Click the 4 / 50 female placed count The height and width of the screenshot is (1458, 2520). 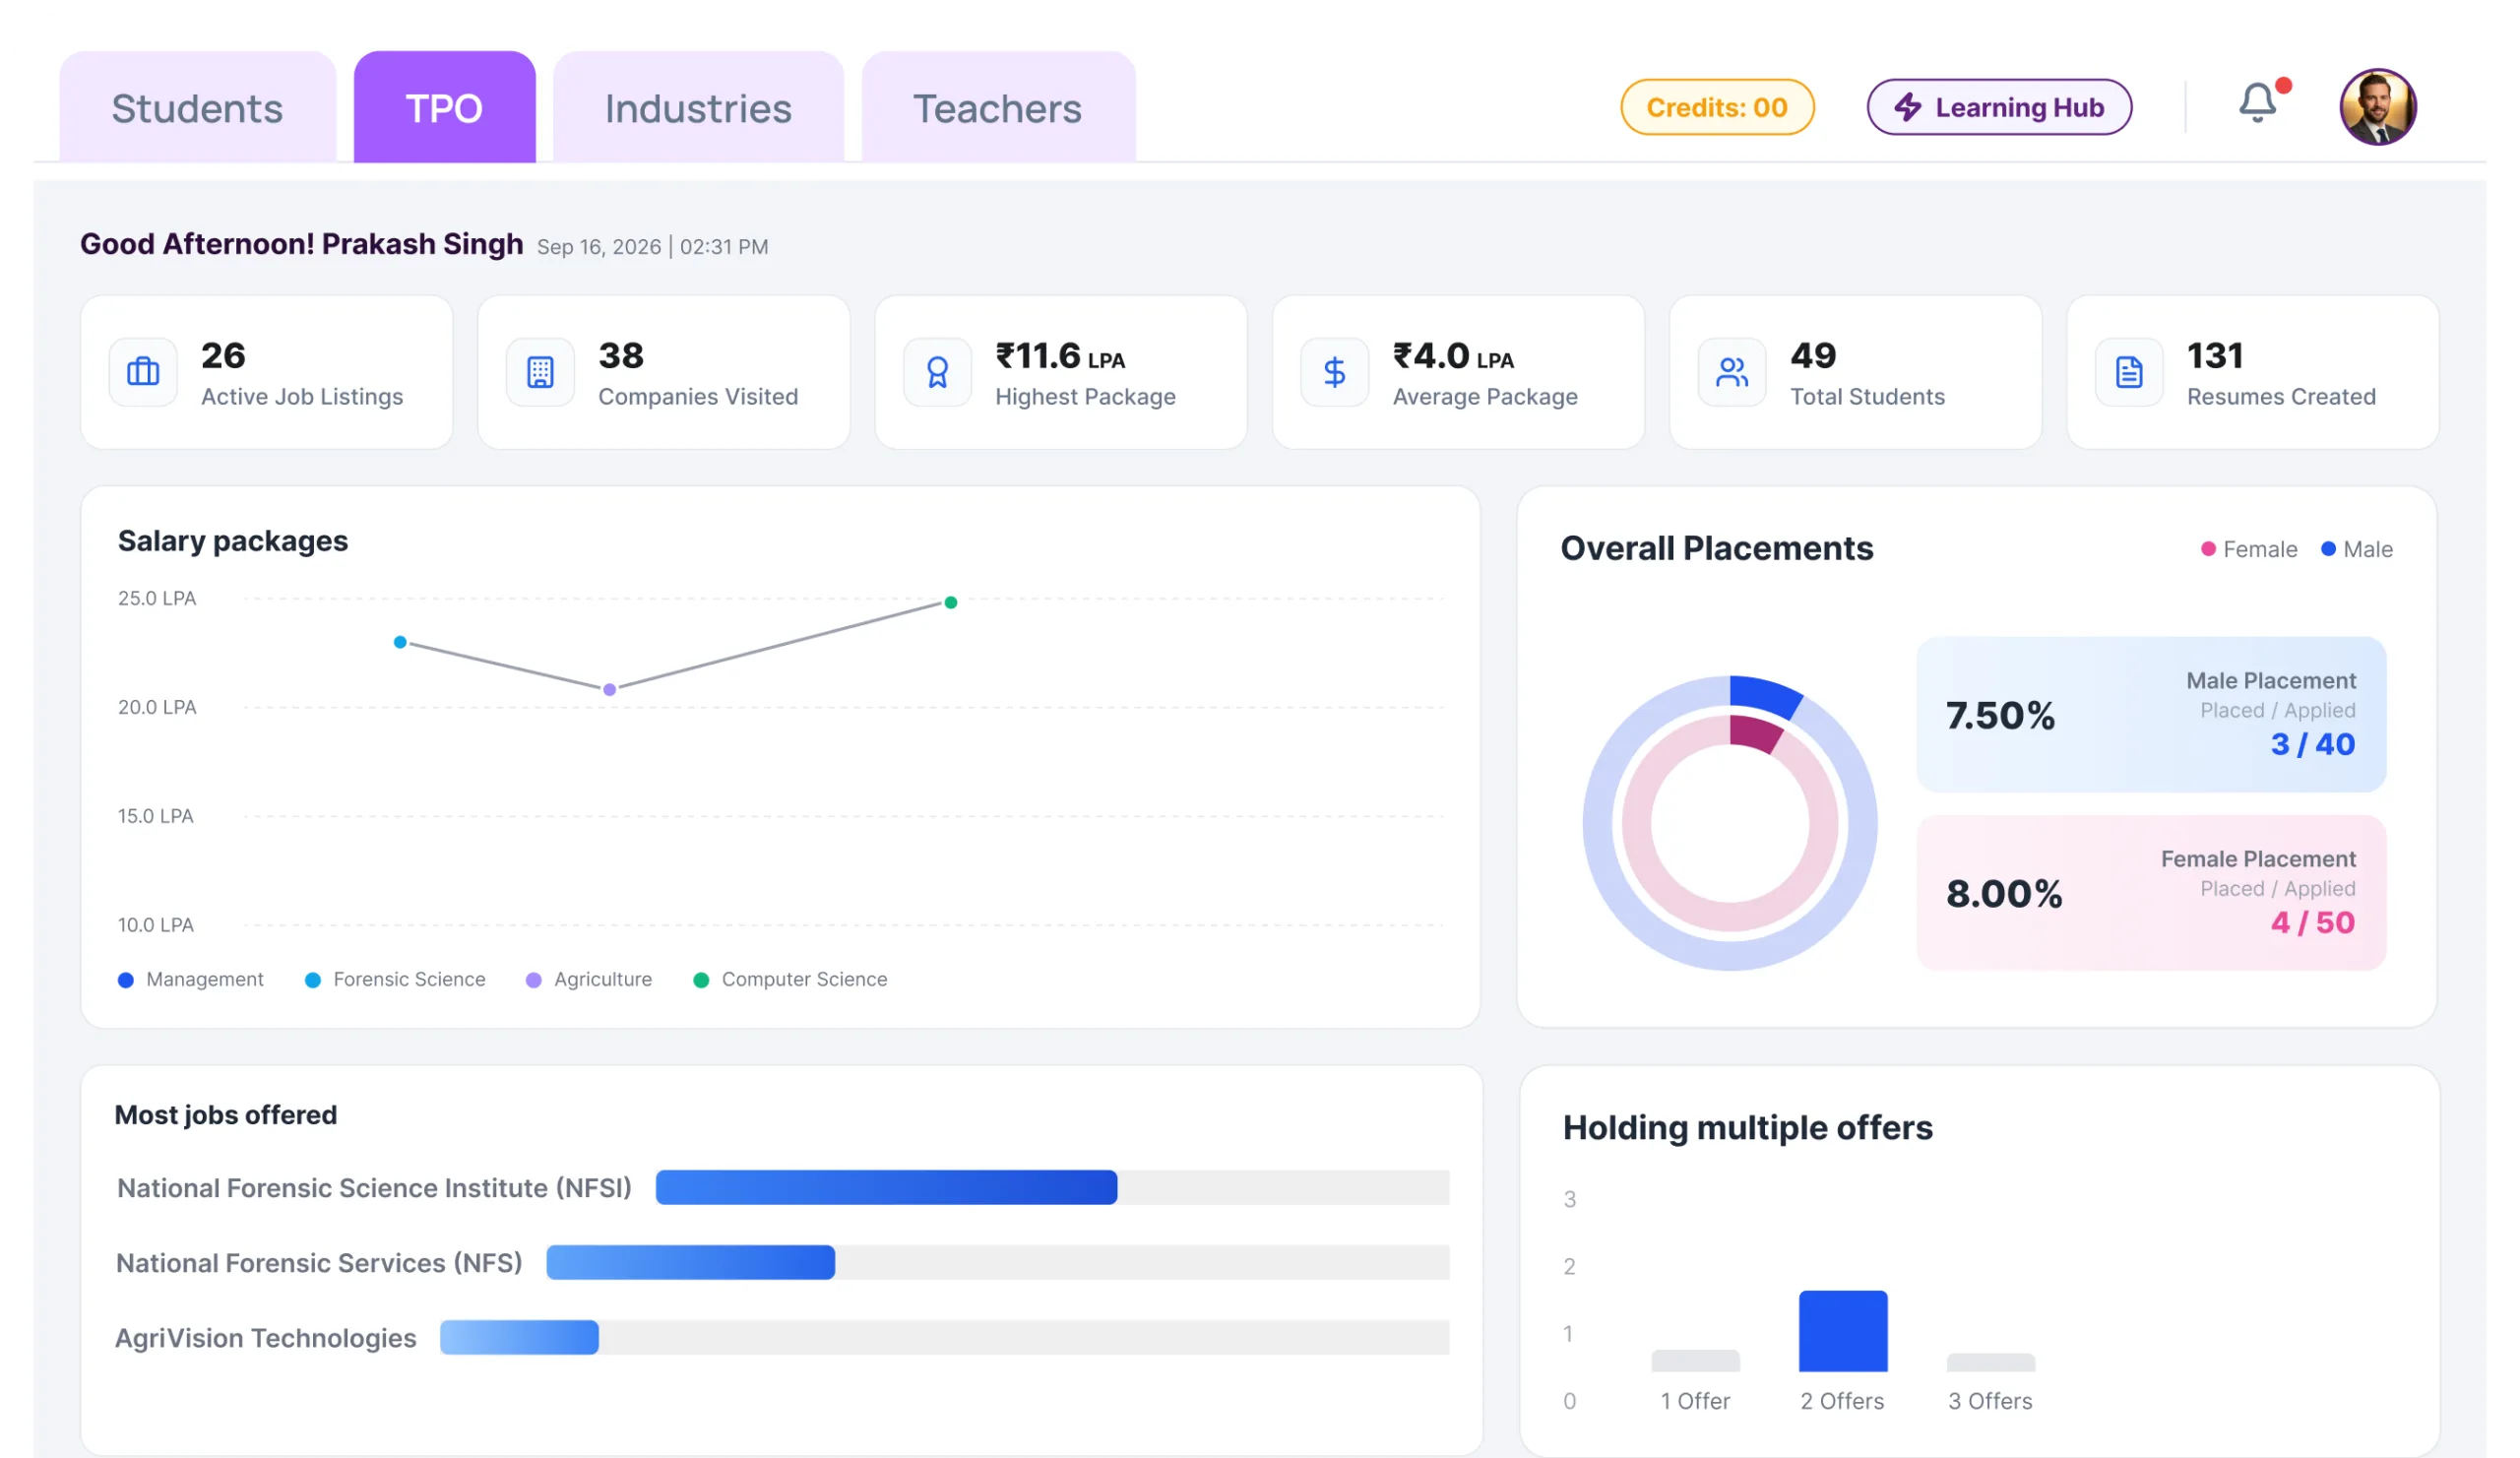[x=2312, y=922]
